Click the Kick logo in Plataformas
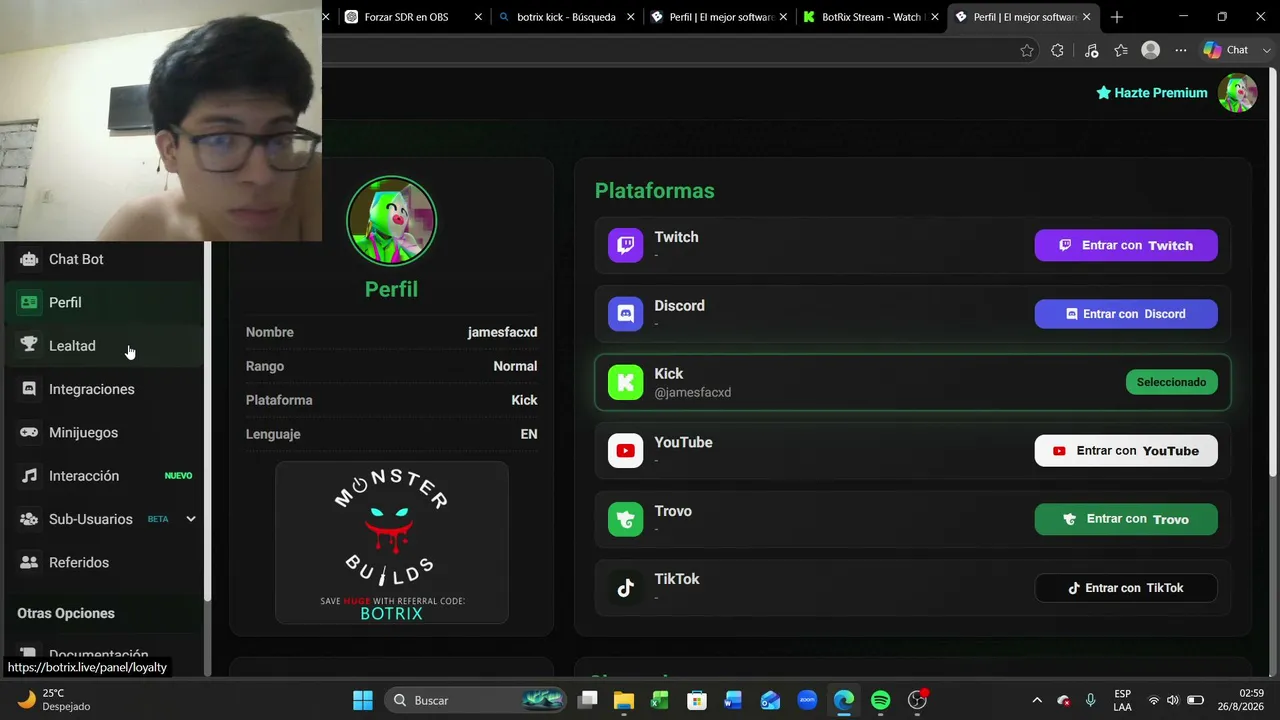 626,382
